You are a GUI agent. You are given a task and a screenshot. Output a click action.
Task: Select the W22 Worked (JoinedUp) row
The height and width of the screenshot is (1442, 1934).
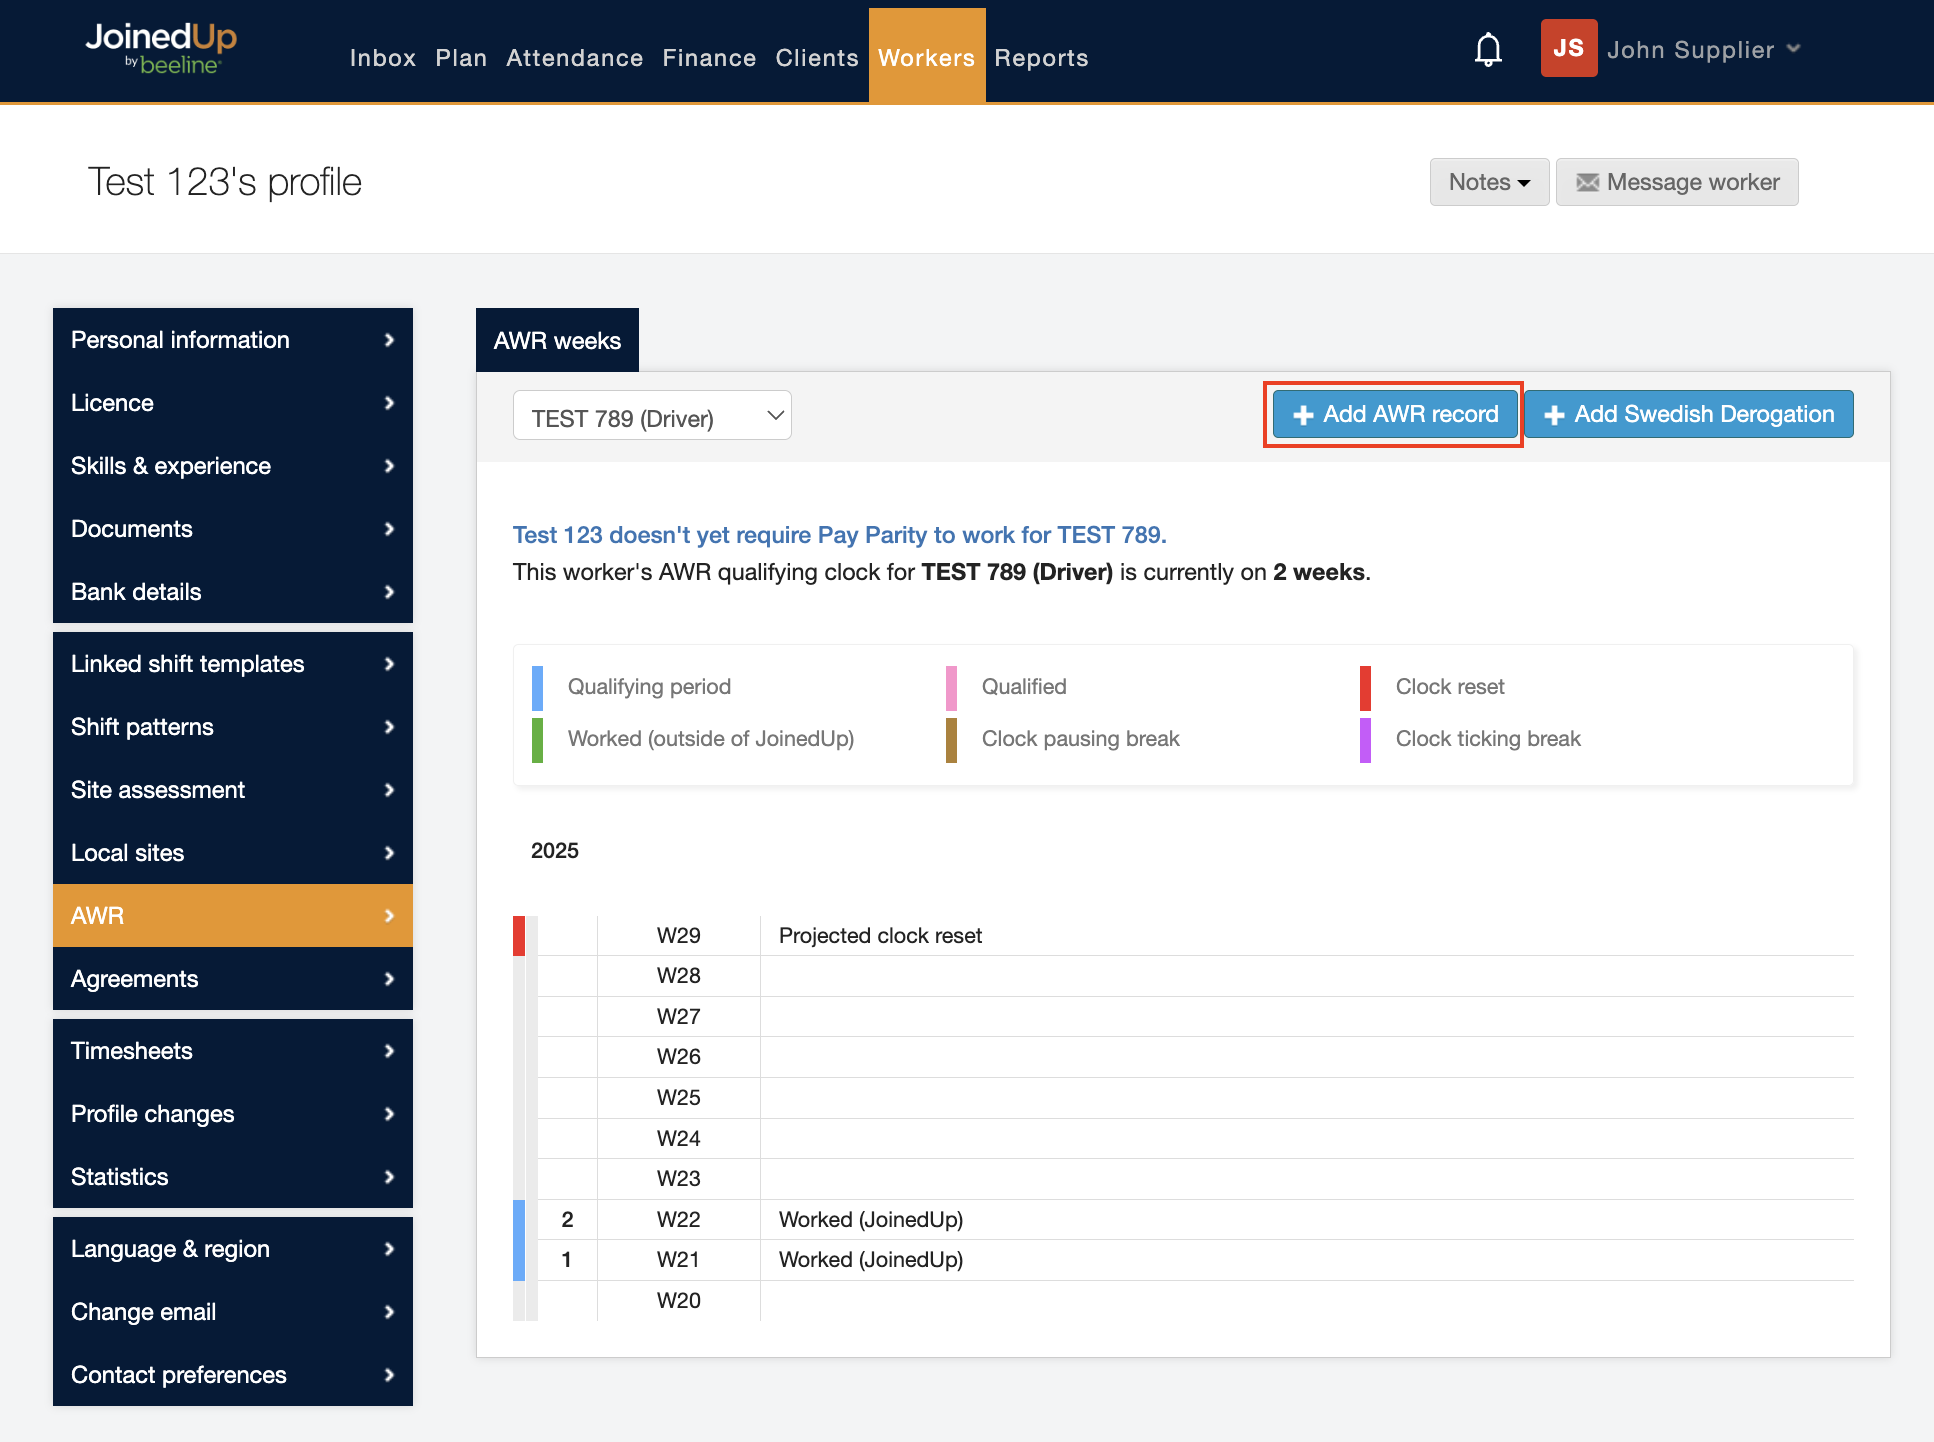click(x=870, y=1220)
